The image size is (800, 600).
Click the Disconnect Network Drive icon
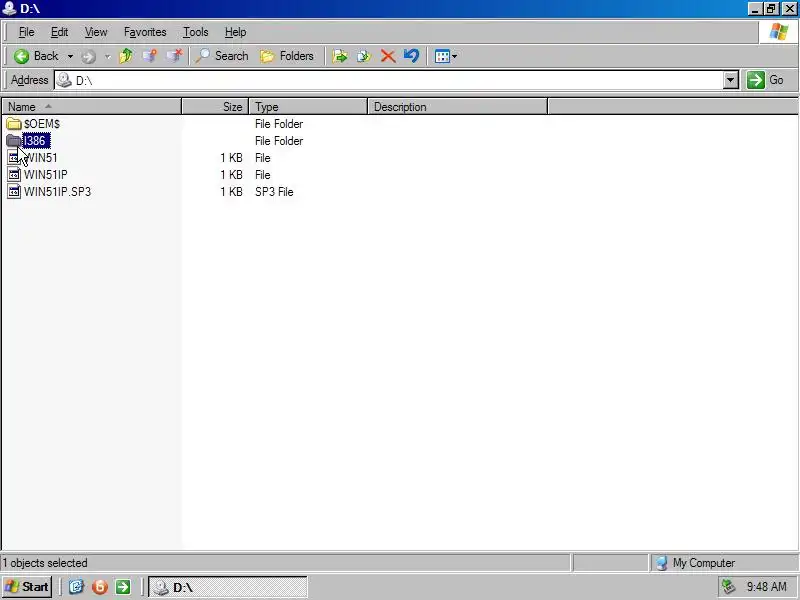coord(174,56)
